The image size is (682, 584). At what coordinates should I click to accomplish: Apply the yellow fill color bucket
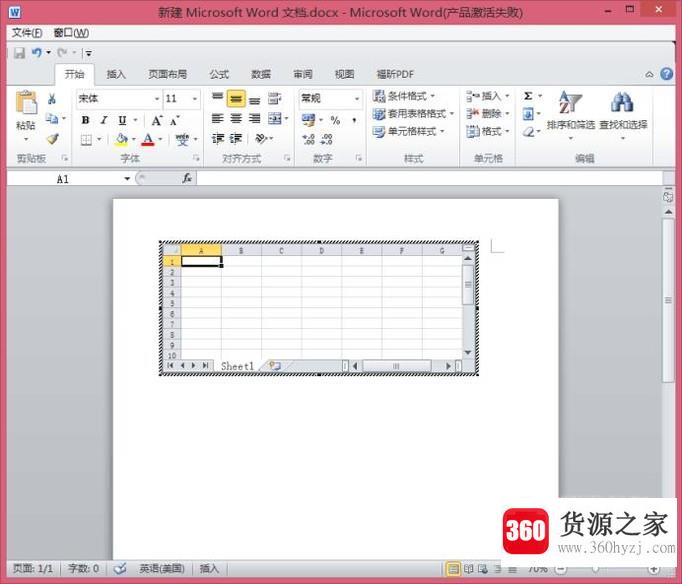coord(121,140)
